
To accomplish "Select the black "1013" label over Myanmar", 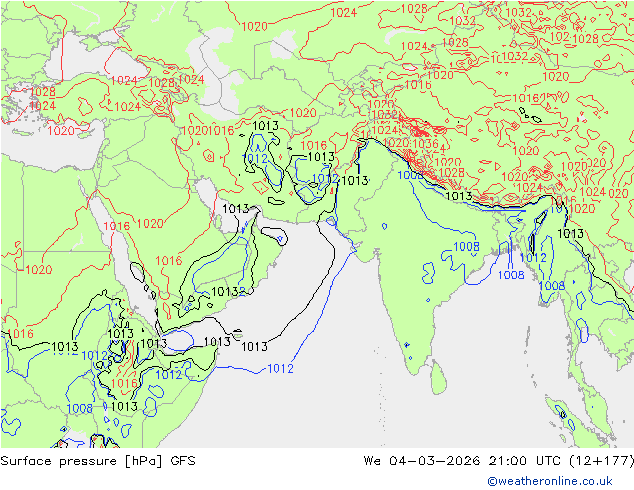I will click(x=570, y=233).
